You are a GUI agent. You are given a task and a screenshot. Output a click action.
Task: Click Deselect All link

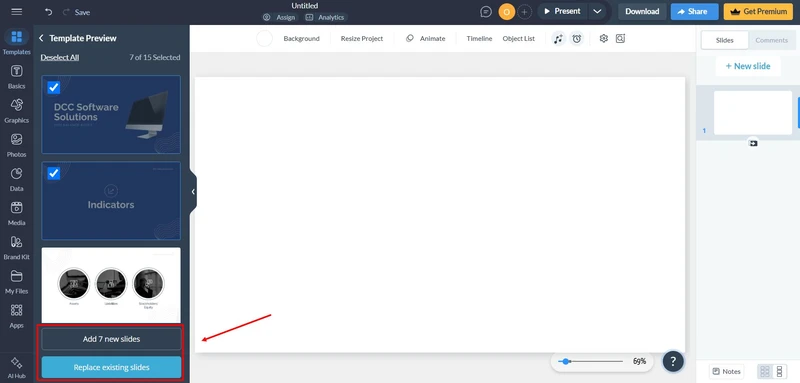click(x=60, y=58)
